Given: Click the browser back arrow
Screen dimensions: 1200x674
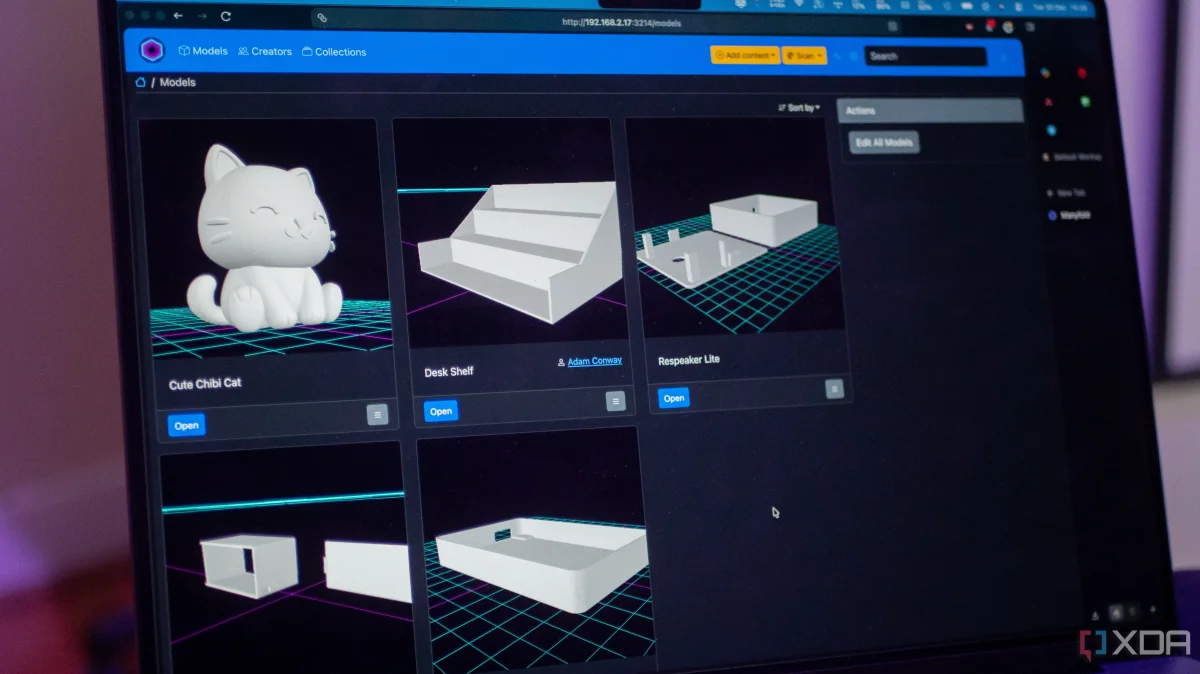Looking at the screenshot, I should pos(178,16).
